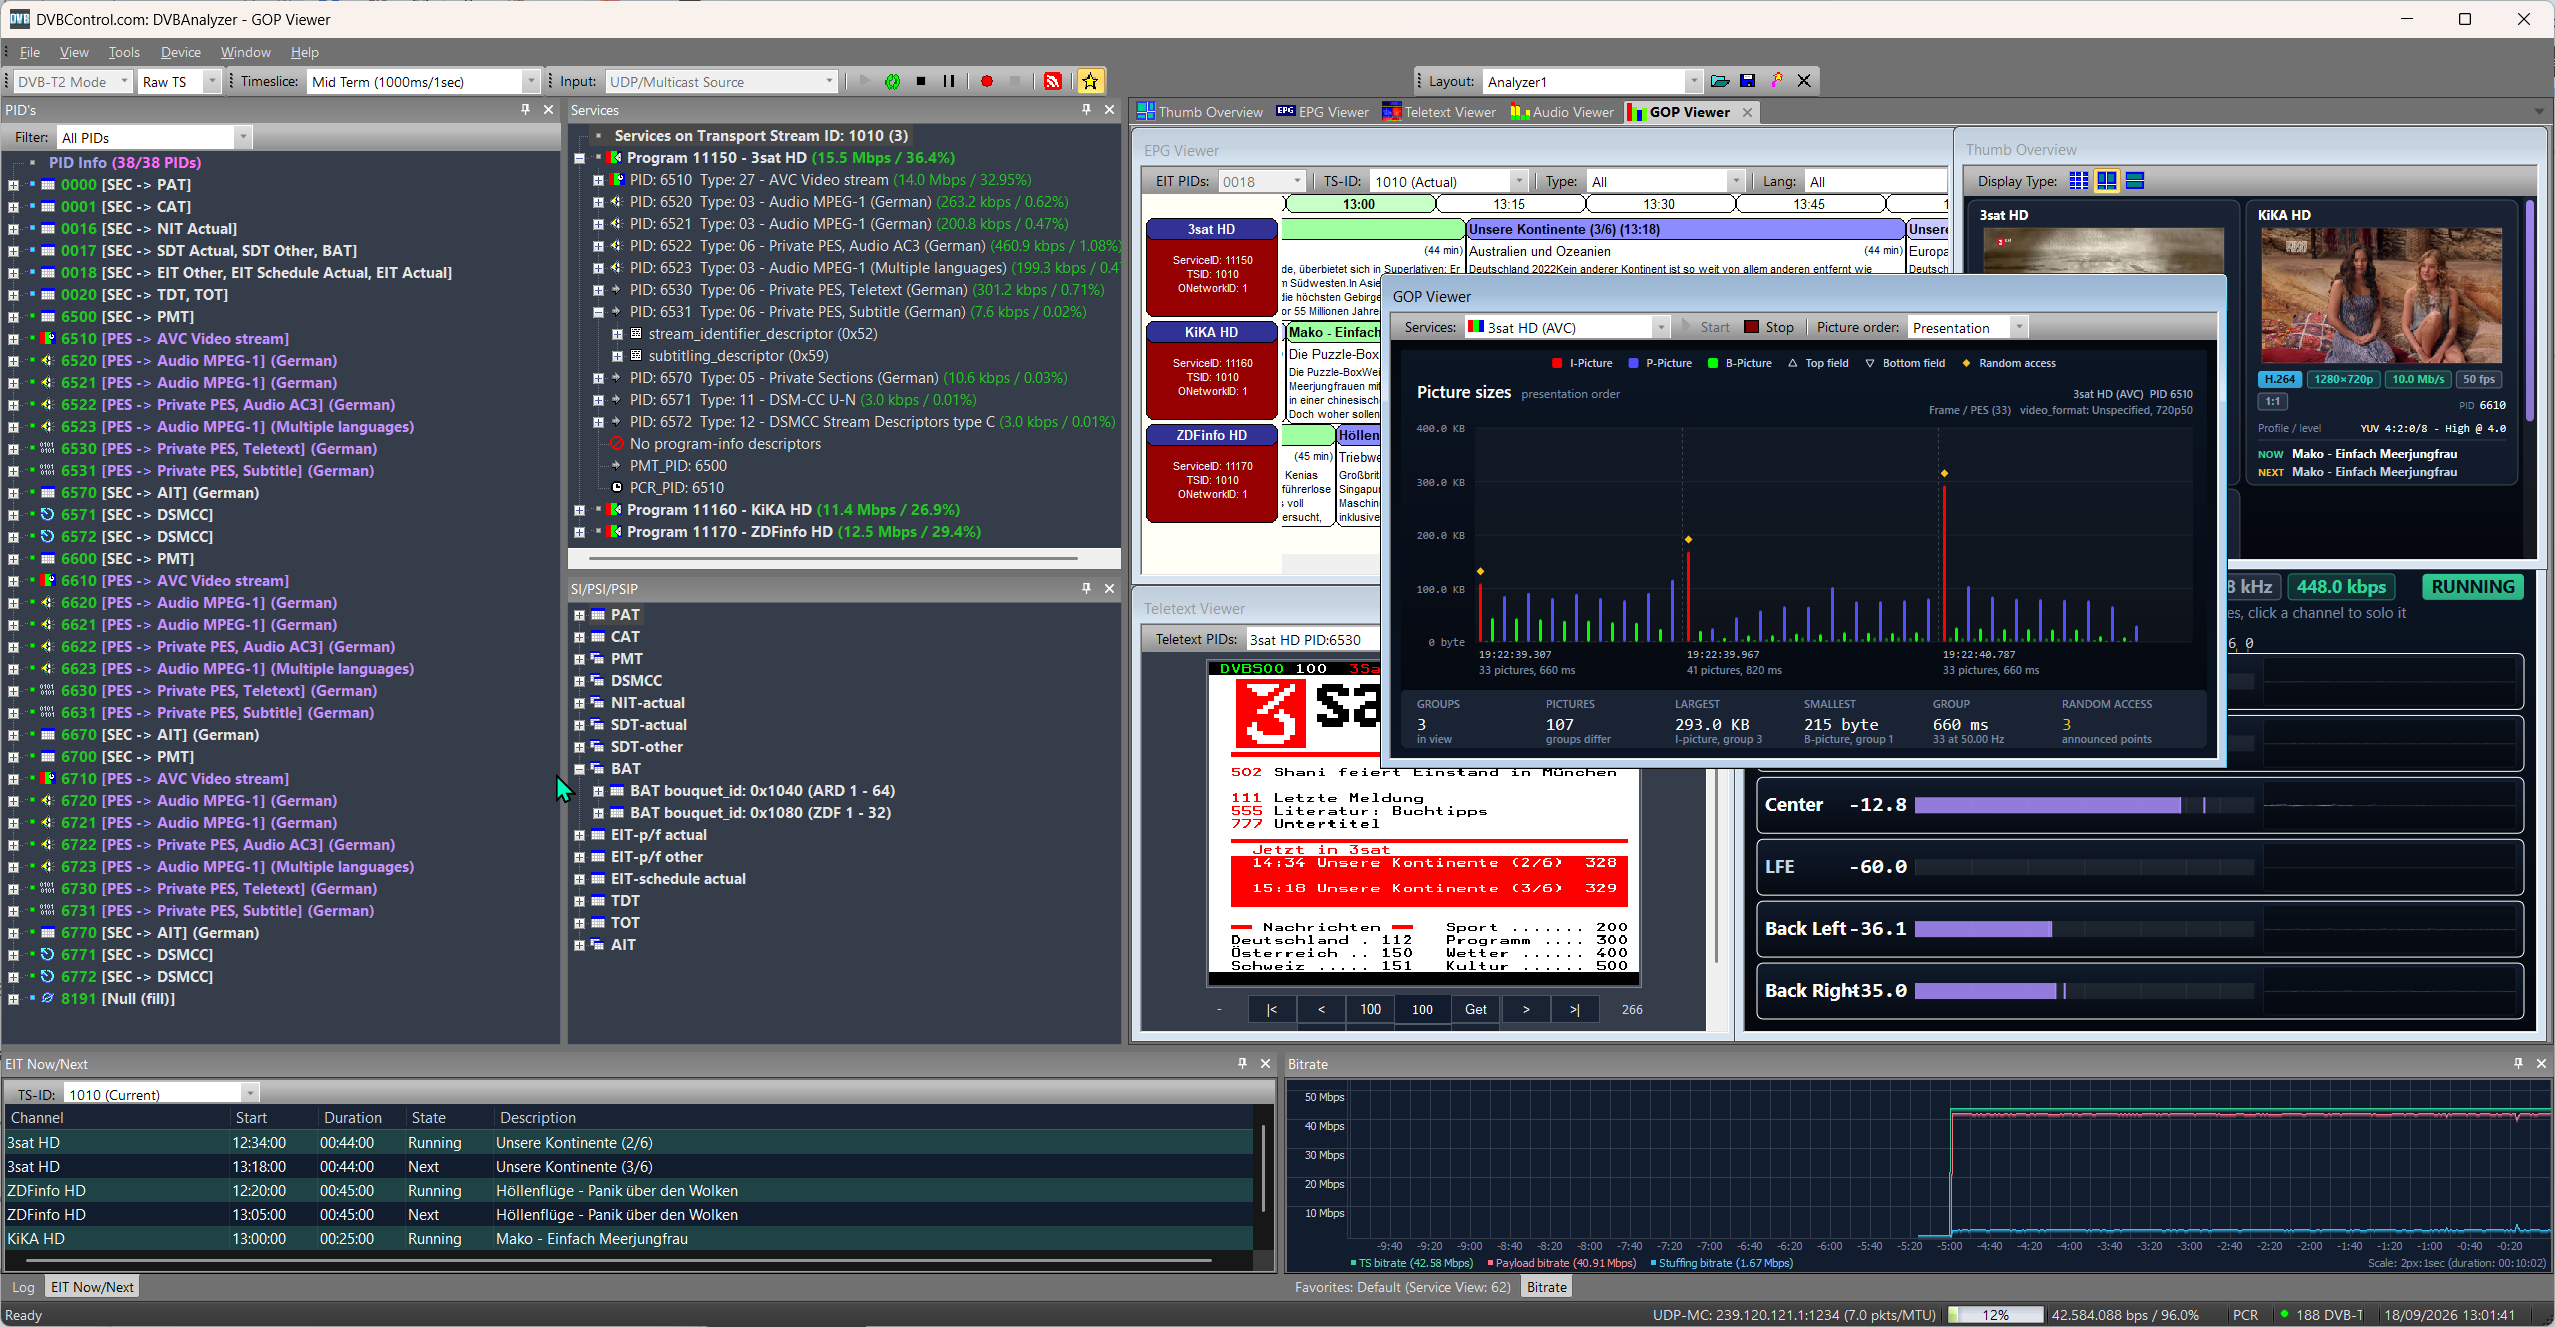The width and height of the screenshot is (2555, 1327).
Task: Switch to the Teletext Viewer tab
Action: tap(1439, 112)
